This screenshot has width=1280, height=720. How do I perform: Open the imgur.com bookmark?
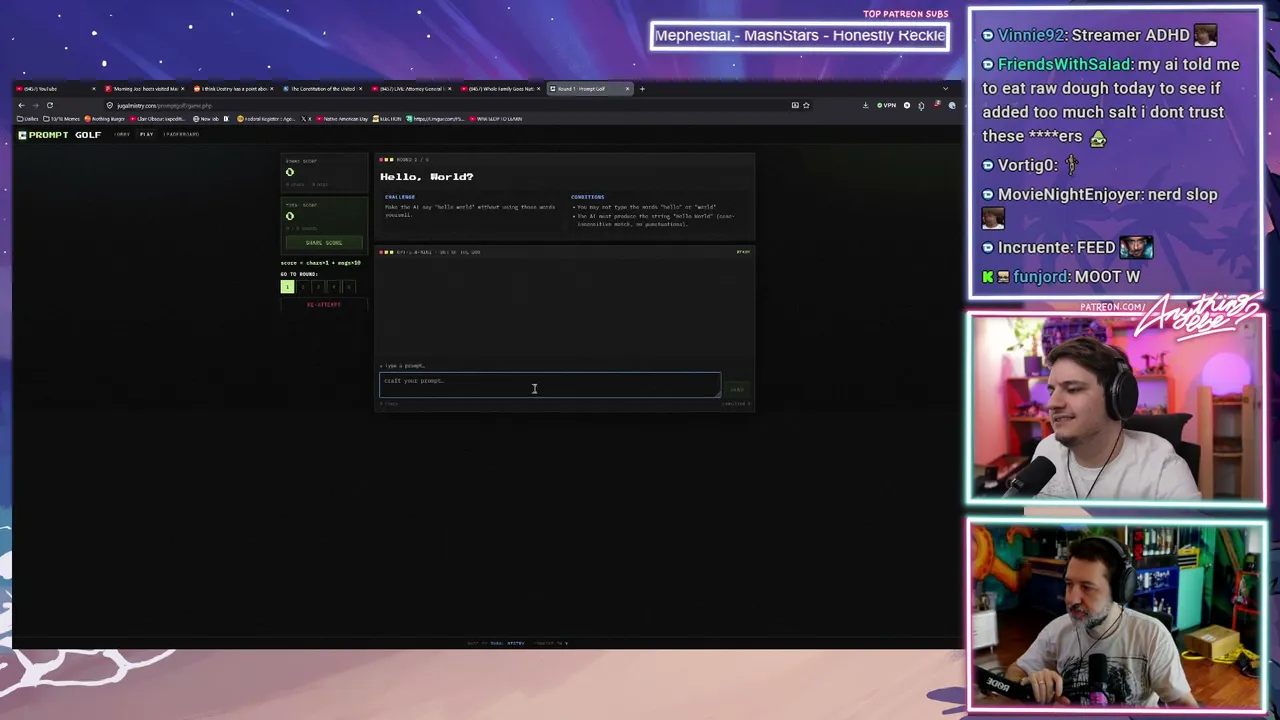coord(435,119)
